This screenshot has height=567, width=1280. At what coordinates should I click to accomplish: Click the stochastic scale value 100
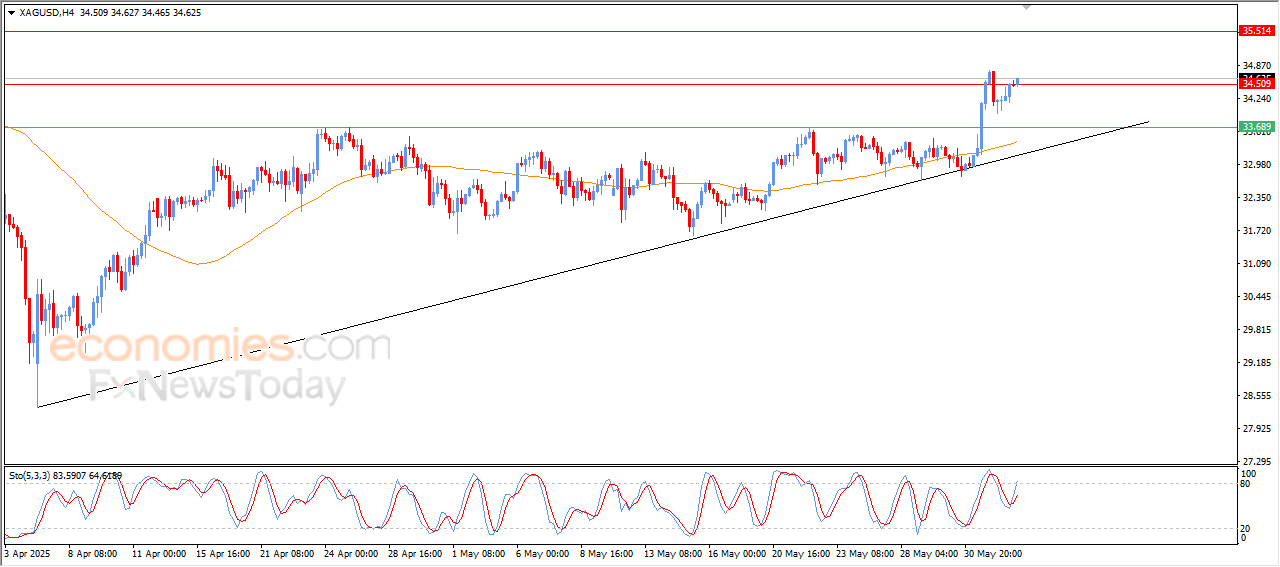tap(1249, 473)
